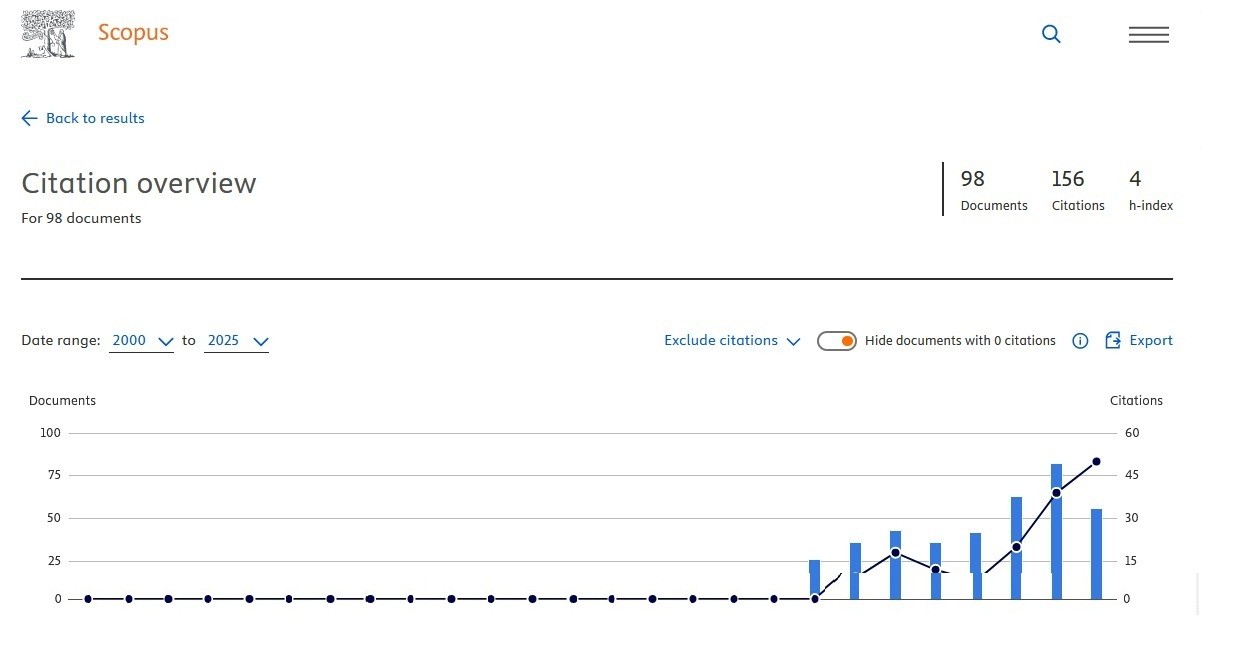Click the Export document icon
The width and height of the screenshot is (1258, 656).
click(x=1113, y=341)
